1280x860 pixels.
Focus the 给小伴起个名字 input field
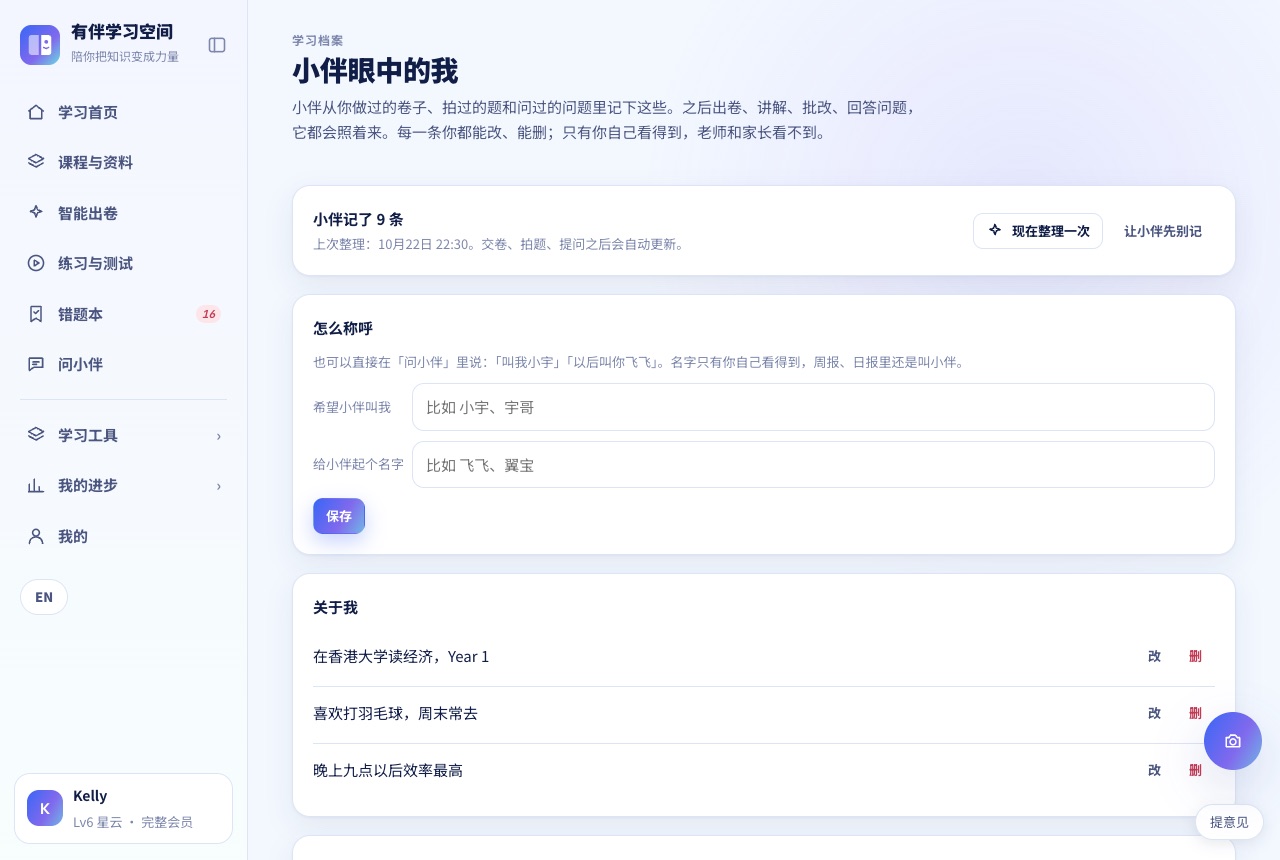coord(813,465)
